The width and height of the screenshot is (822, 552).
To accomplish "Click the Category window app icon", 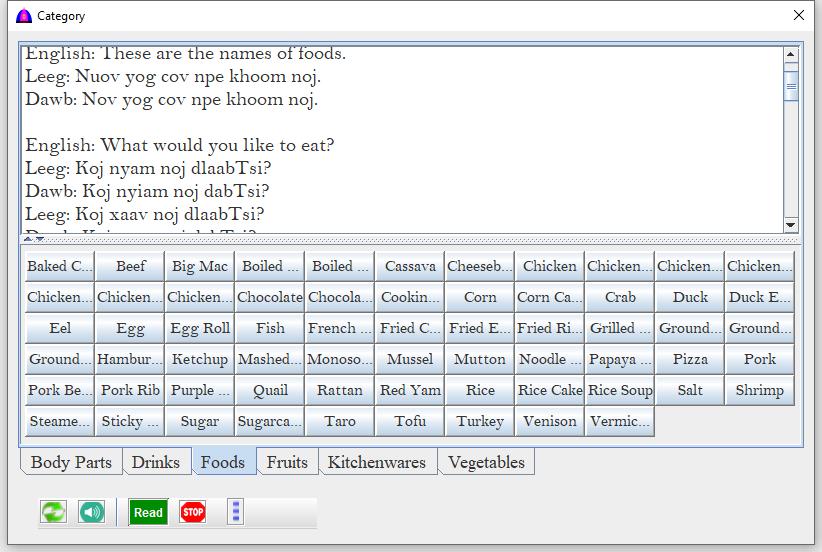I will 24,16.
